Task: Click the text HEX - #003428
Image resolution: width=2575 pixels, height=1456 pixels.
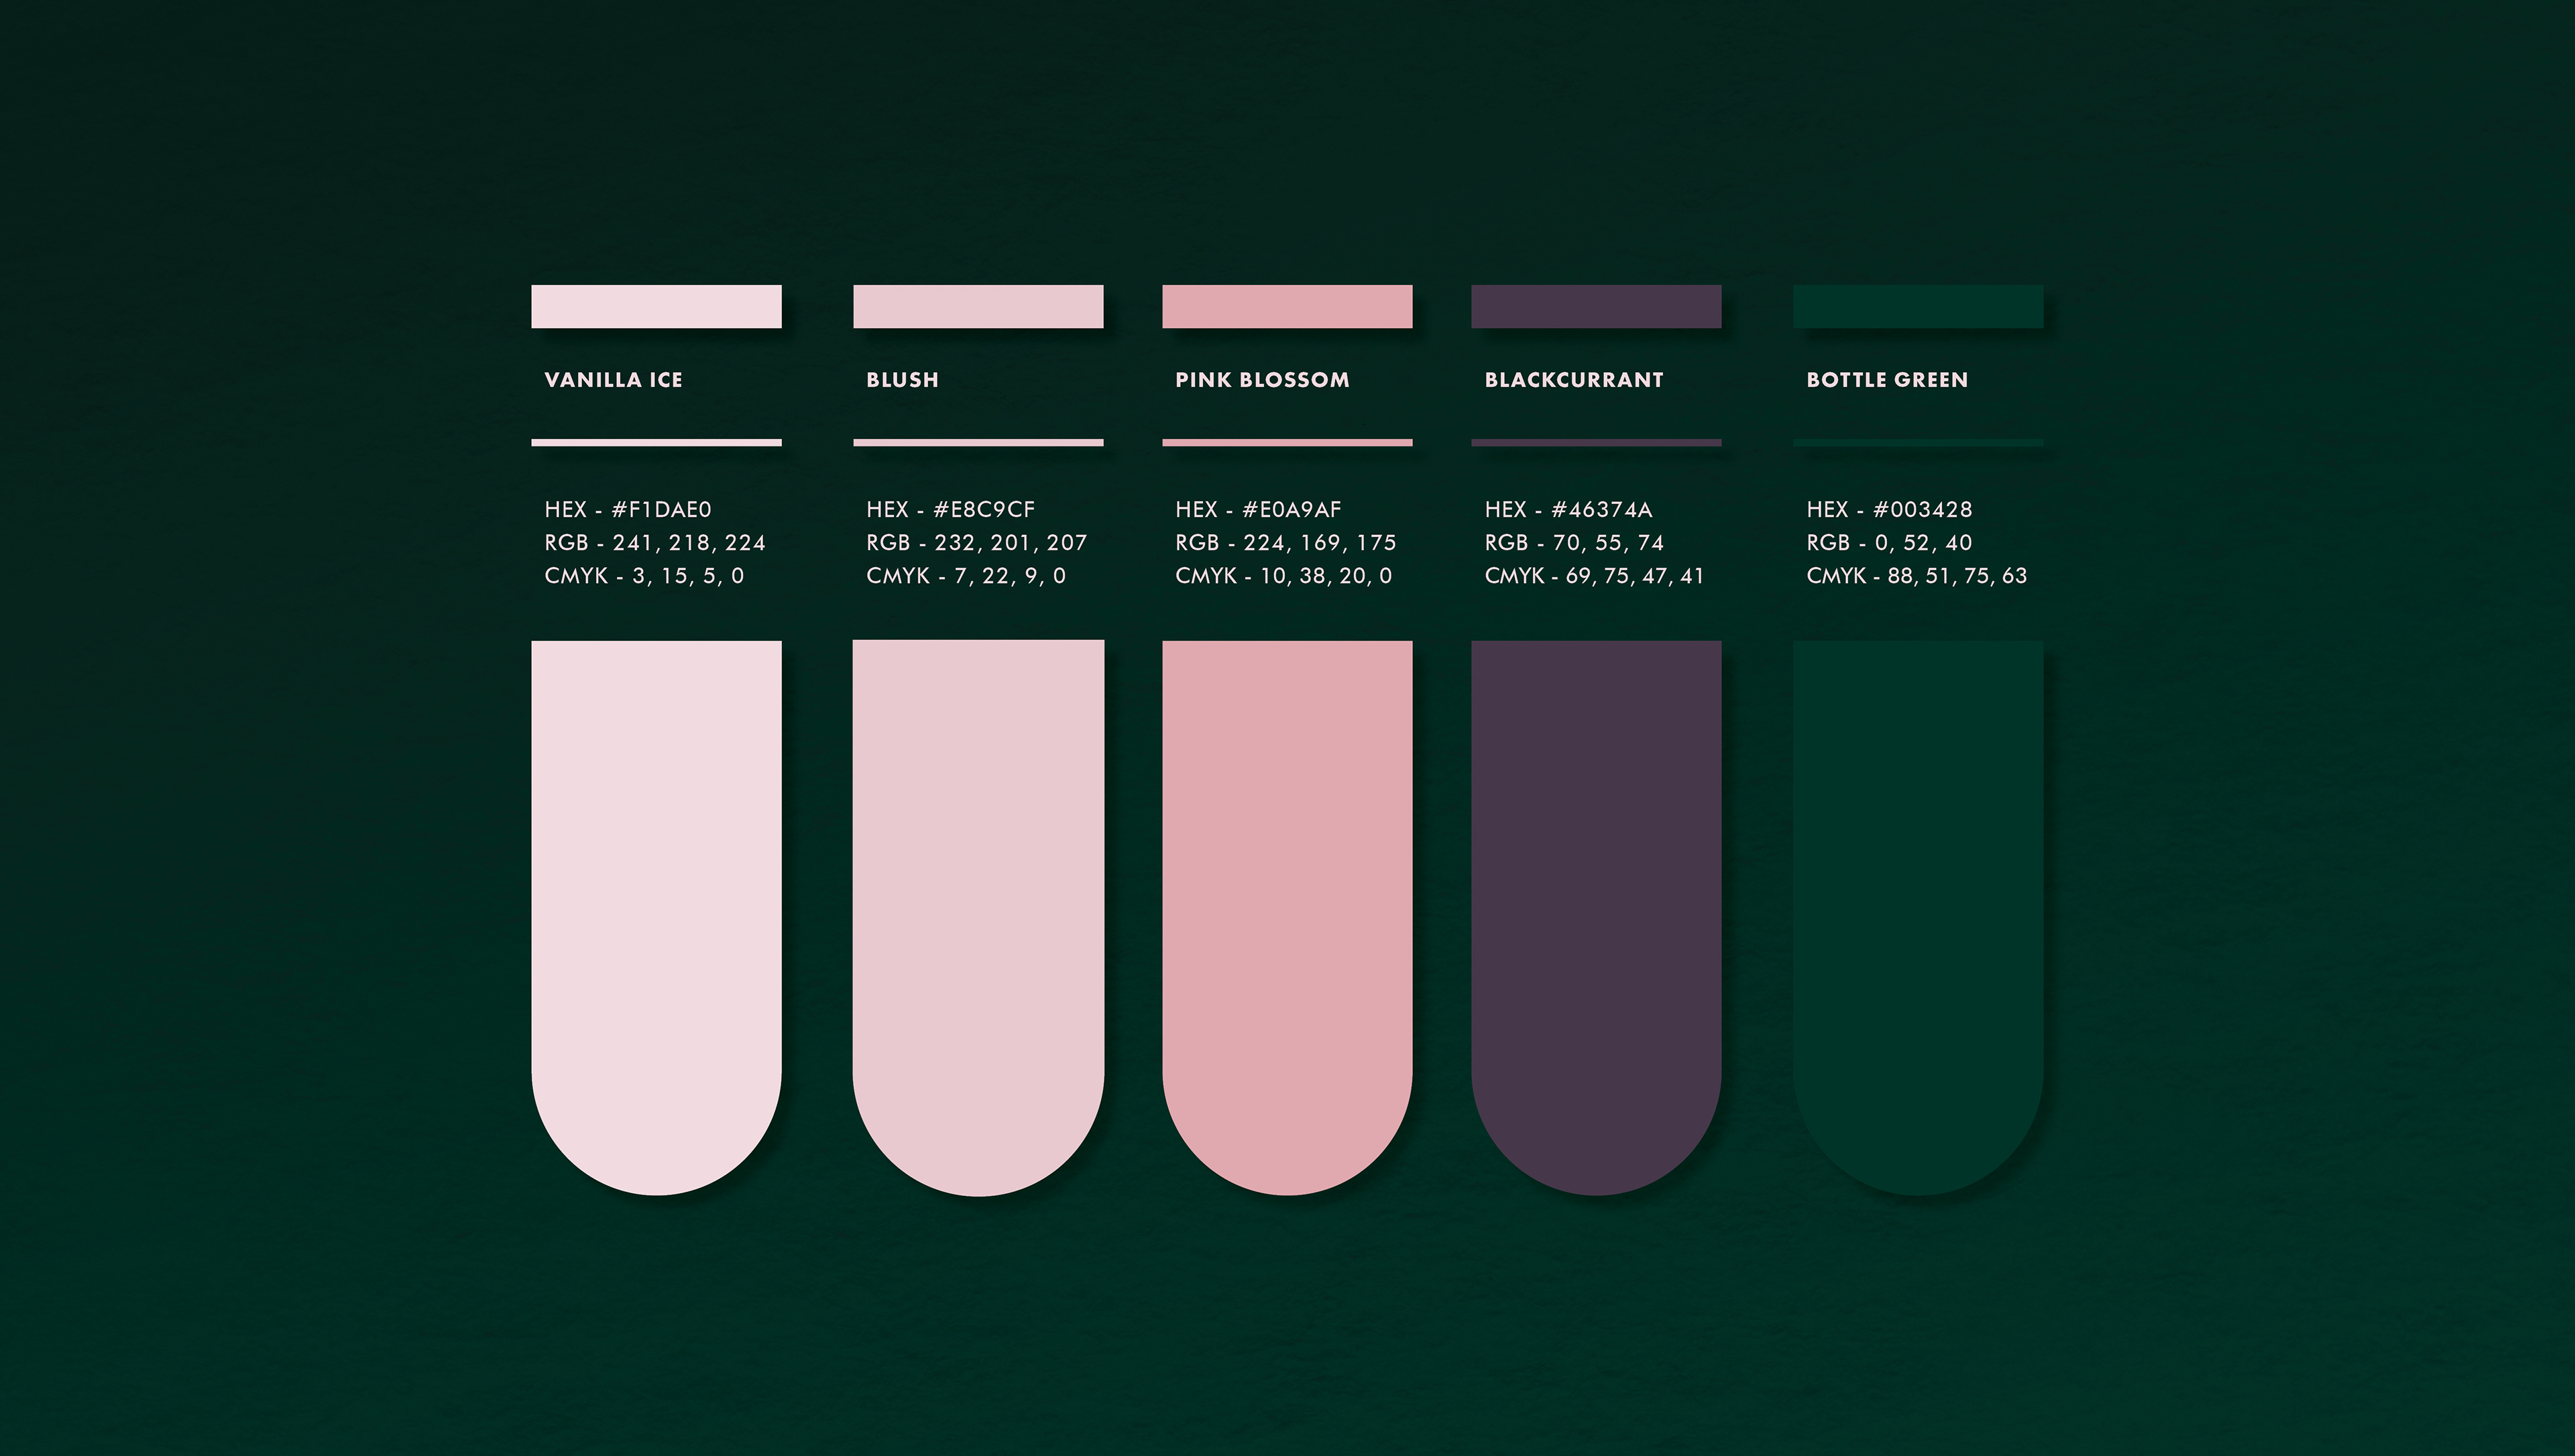Action: (x=1889, y=510)
